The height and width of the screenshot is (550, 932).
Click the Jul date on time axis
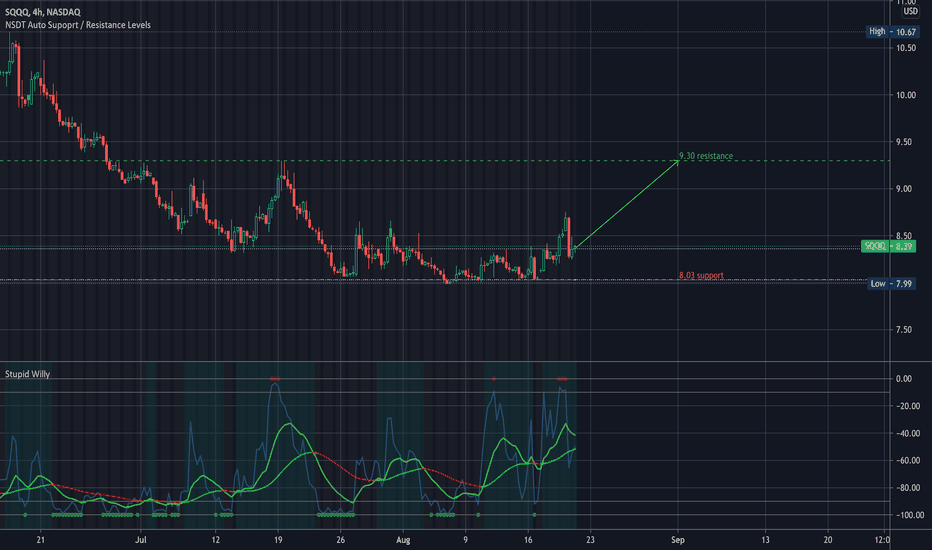141,540
